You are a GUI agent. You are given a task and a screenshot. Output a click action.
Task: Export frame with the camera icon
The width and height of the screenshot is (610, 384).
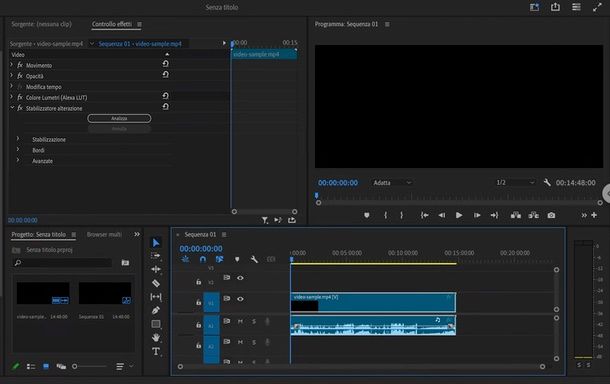[x=551, y=215]
